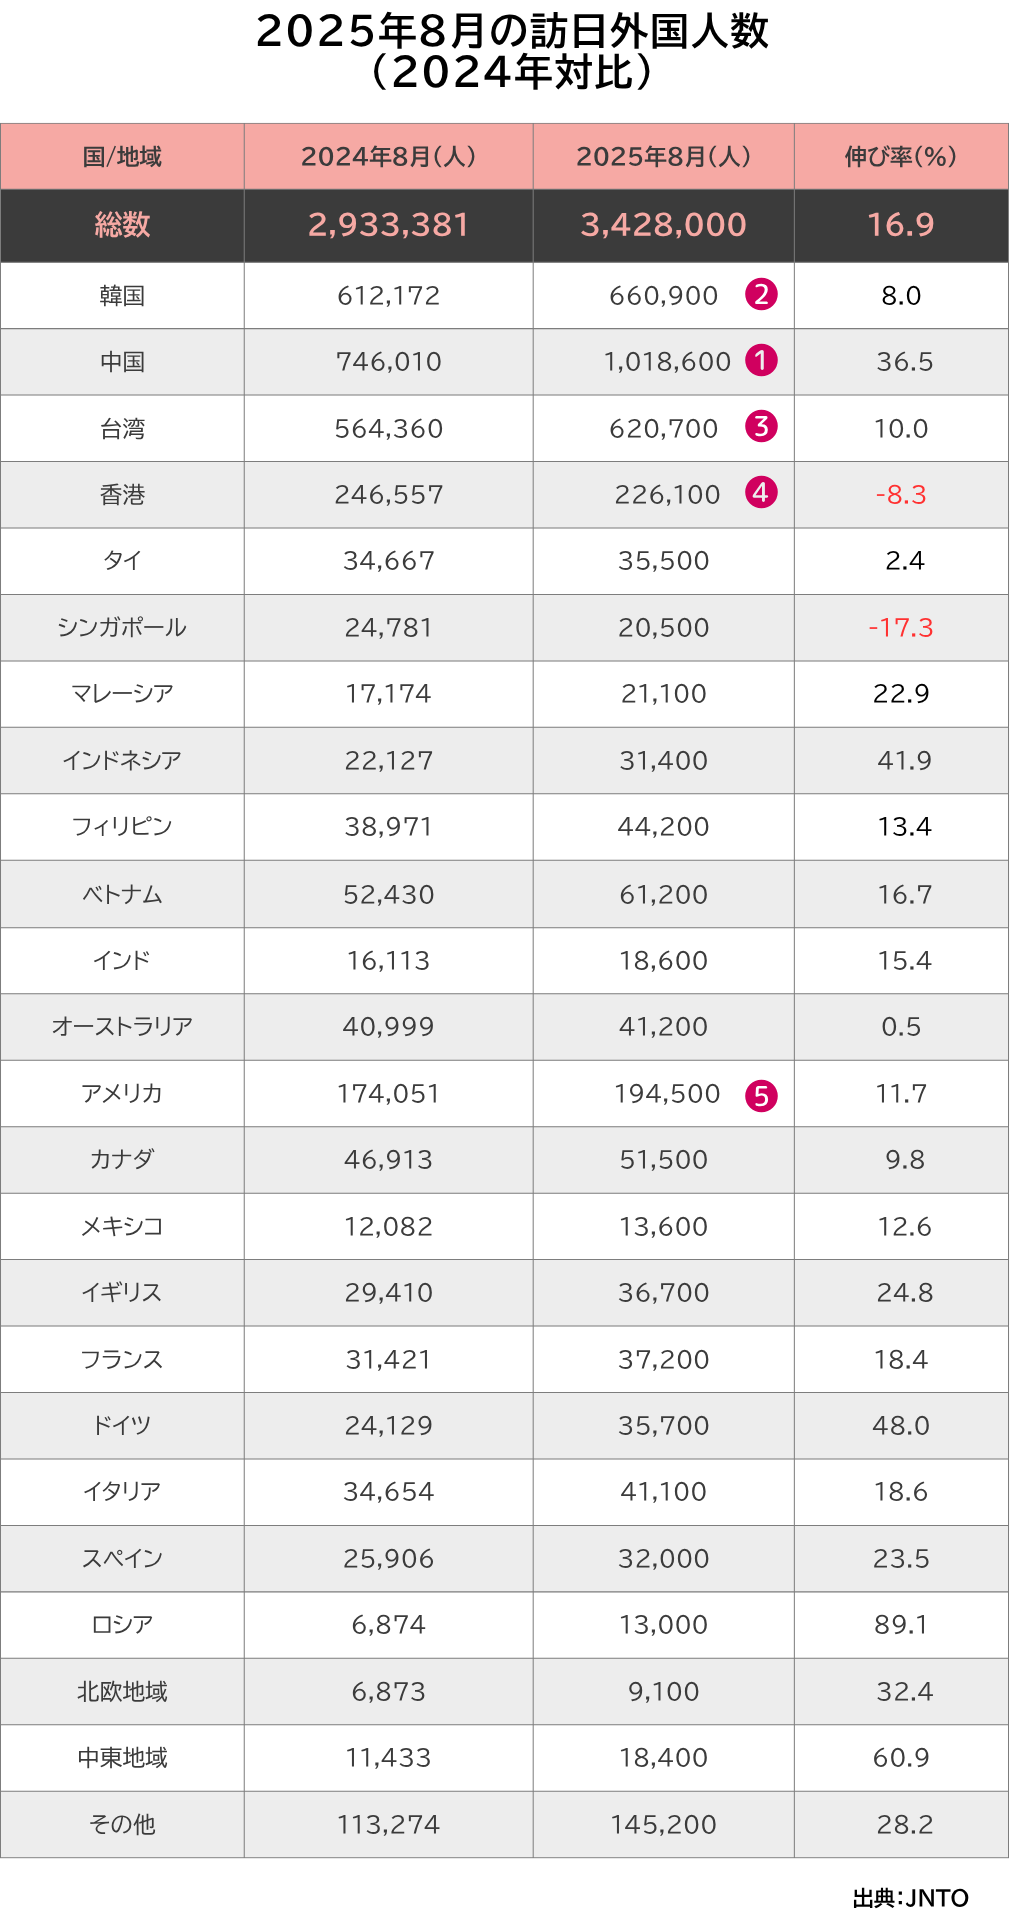Click the total 3,428,000 figure
This screenshot has width=1021, height=1916.
coord(663,225)
